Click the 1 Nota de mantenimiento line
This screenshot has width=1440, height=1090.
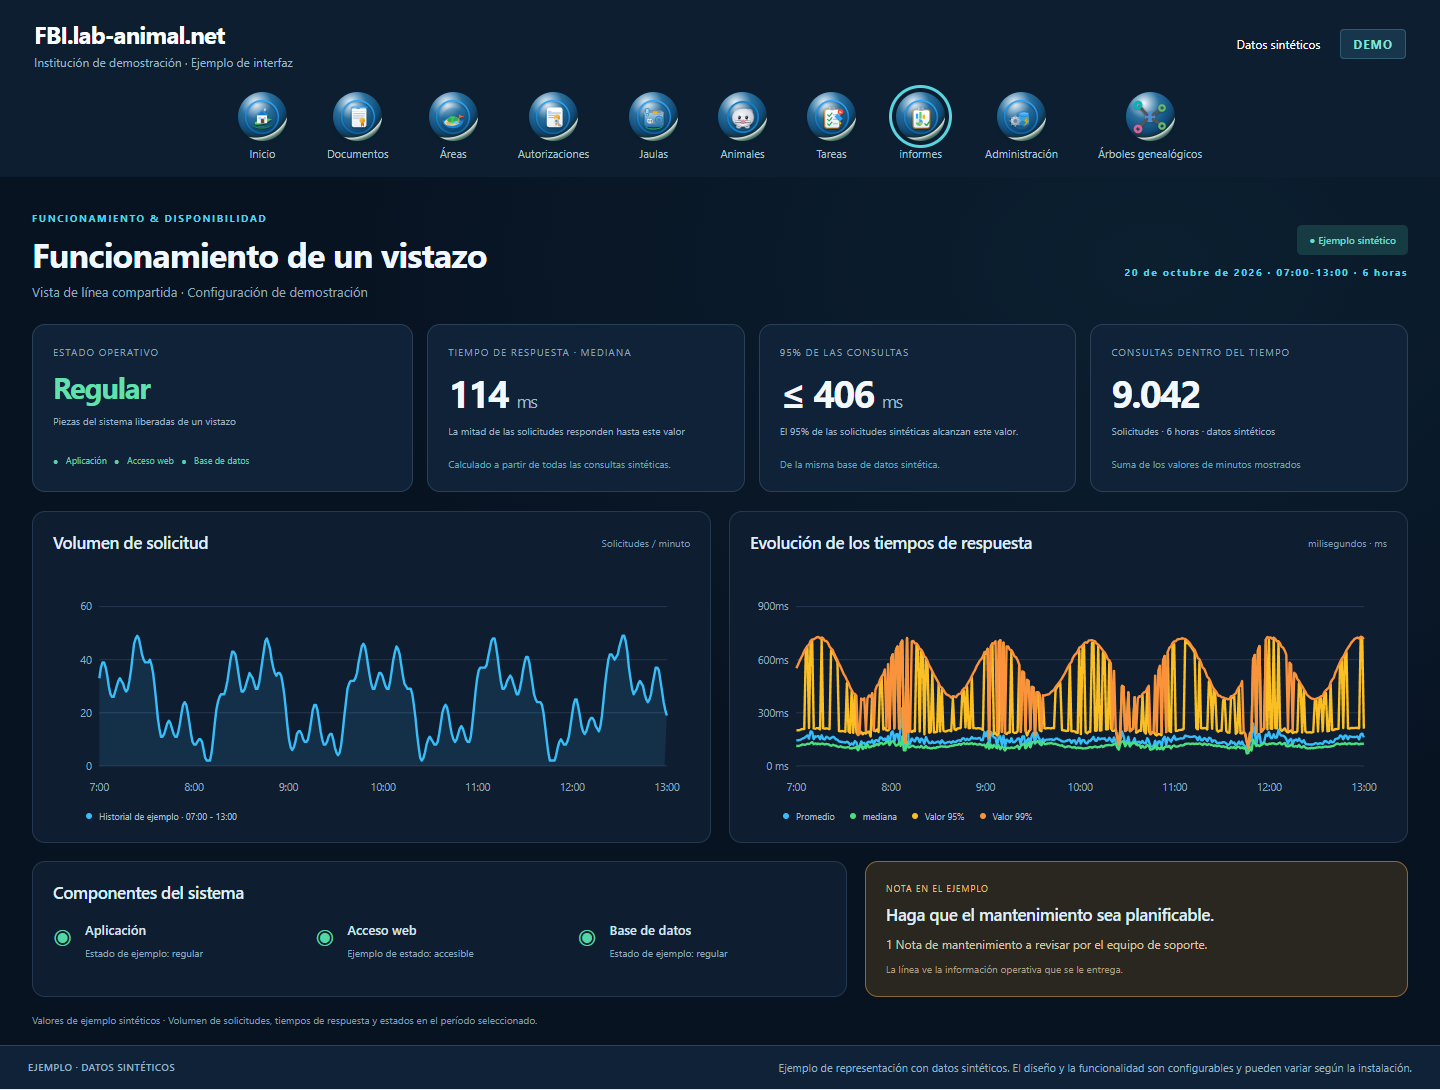point(1047,945)
